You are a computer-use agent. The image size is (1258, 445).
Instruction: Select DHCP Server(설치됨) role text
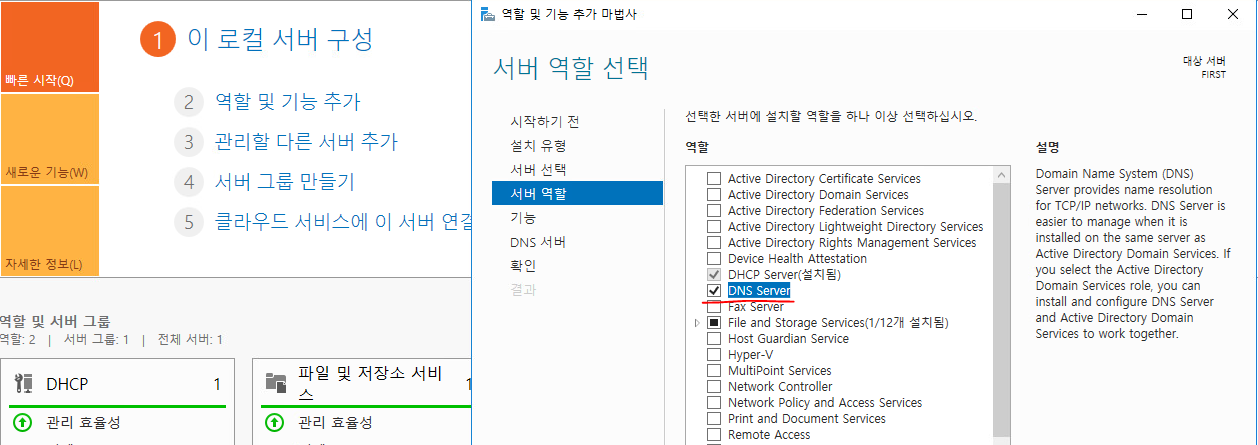(x=784, y=275)
